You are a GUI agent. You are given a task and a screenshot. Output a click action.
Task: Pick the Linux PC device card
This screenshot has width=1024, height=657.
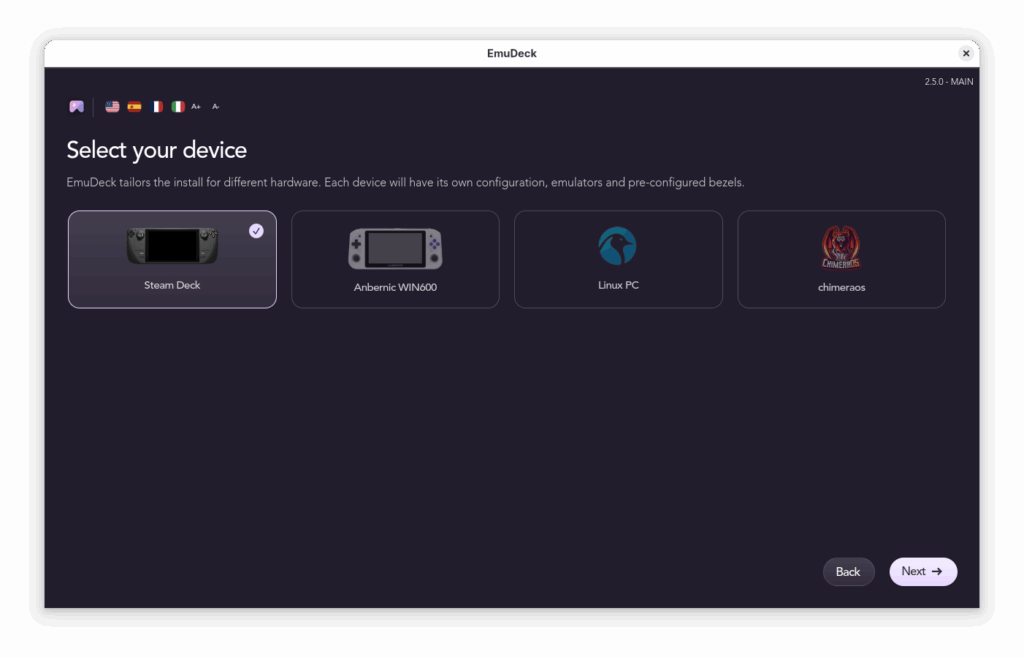pyautogui.click(x=618, y=259)
